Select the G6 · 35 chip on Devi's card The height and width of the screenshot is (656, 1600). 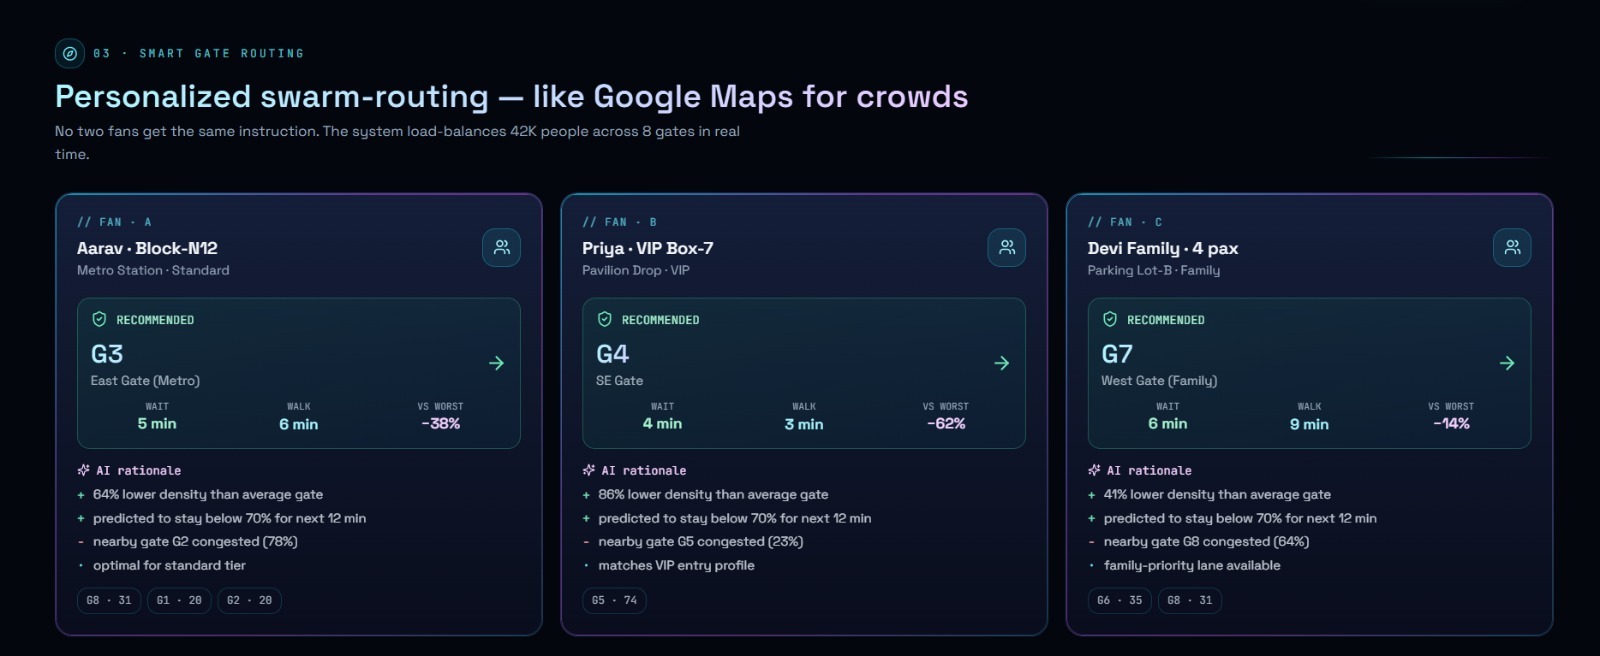tap(1119, 600)
